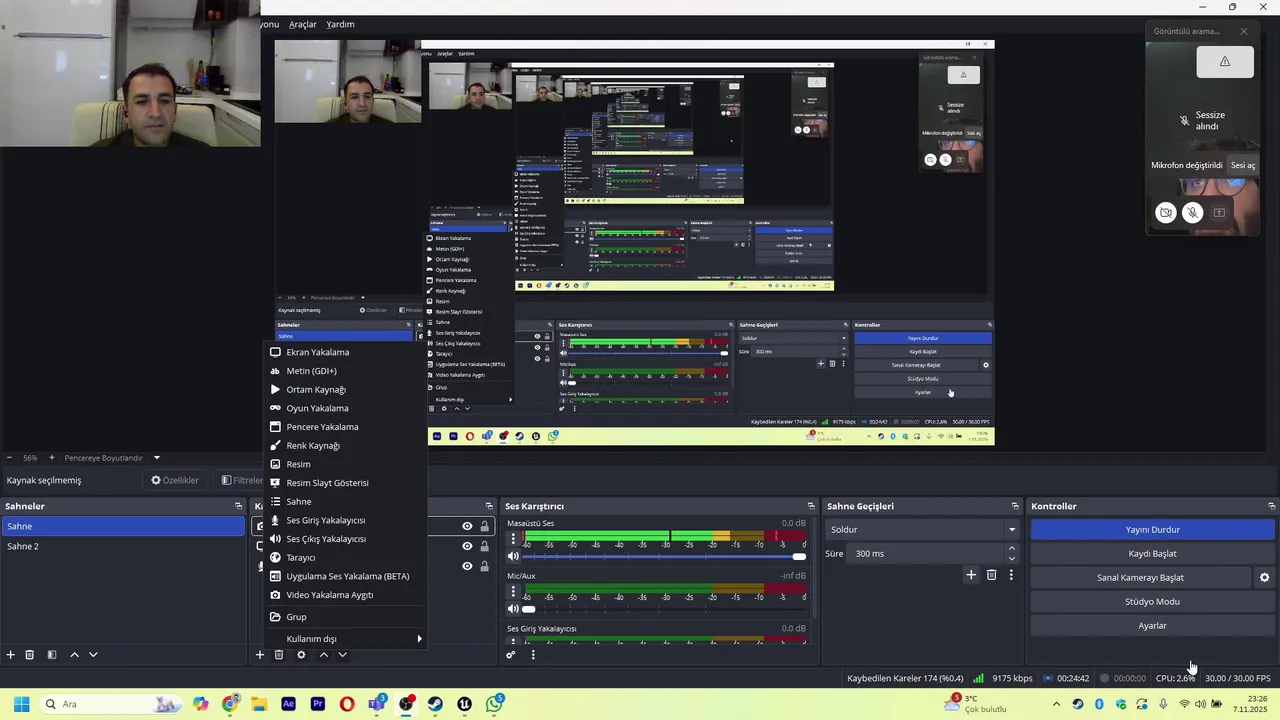Mute Masaüstü Ses speaker icon
The height and width of the screenshot is (720, 1280).
[513, 557]
